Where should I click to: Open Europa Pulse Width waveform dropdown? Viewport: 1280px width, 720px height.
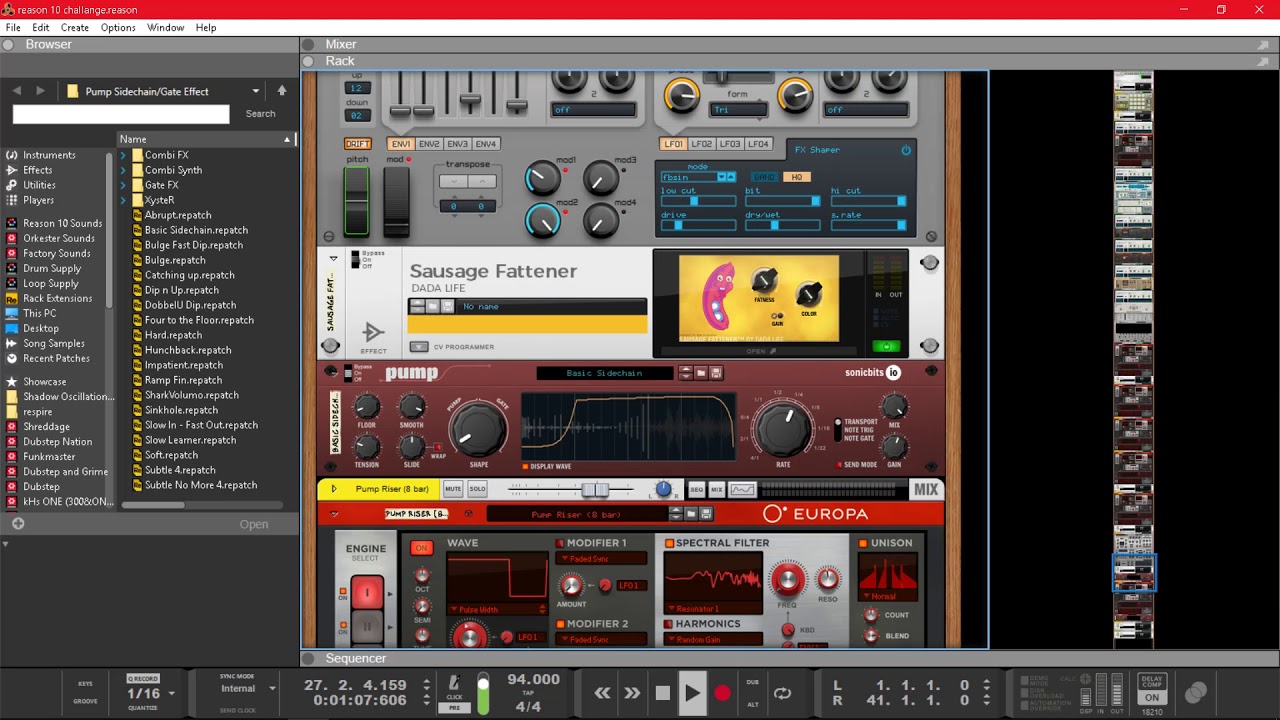498,609
